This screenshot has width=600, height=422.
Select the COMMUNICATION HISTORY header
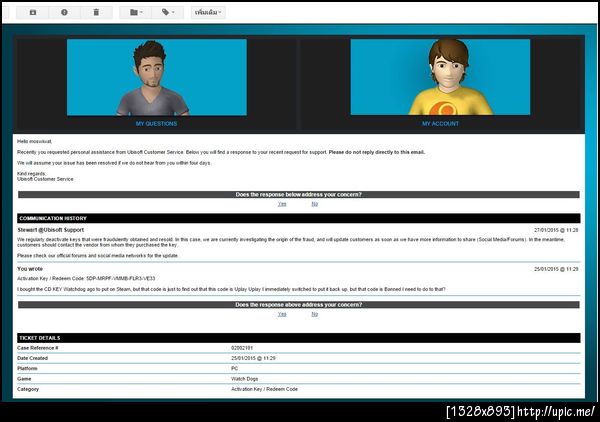[298, 218]
